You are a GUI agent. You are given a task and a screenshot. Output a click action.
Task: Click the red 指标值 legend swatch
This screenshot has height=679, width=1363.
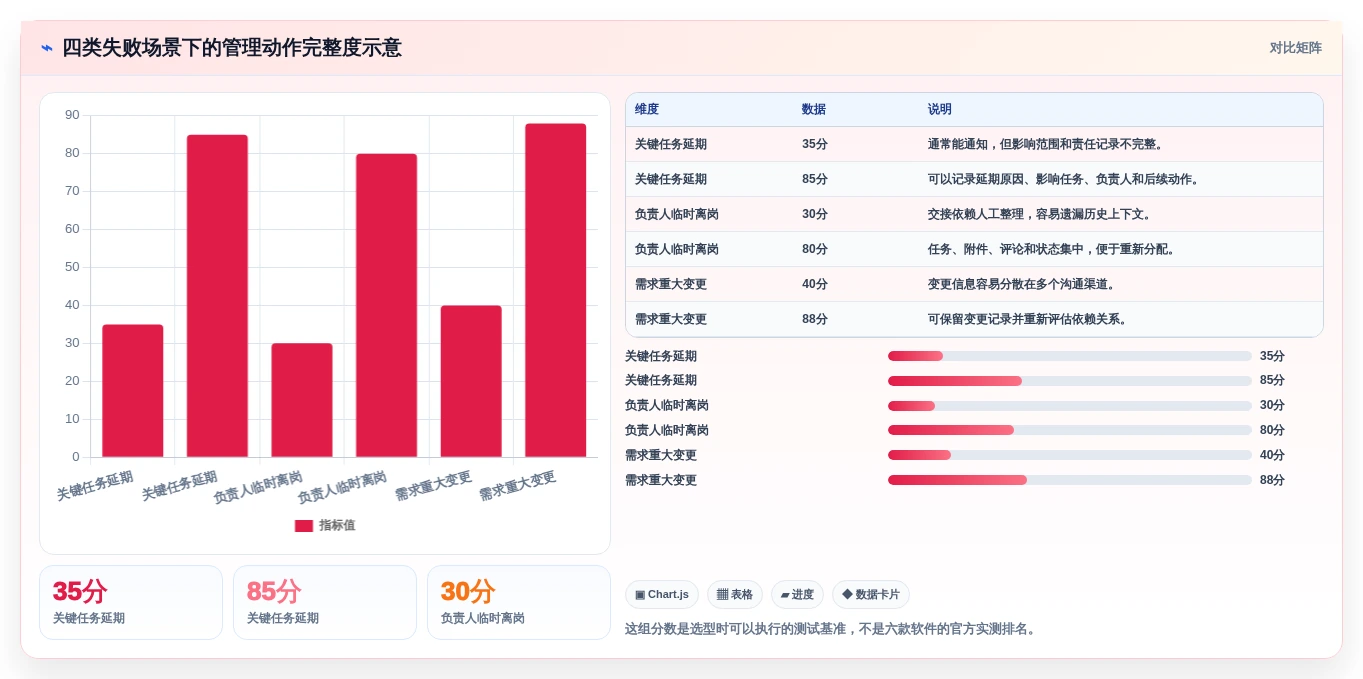pyautogui.click(x=304, y=525)
